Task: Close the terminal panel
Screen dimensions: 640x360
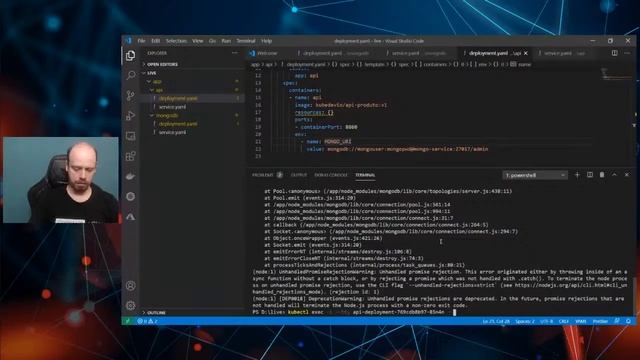Action: coord(627,175)
